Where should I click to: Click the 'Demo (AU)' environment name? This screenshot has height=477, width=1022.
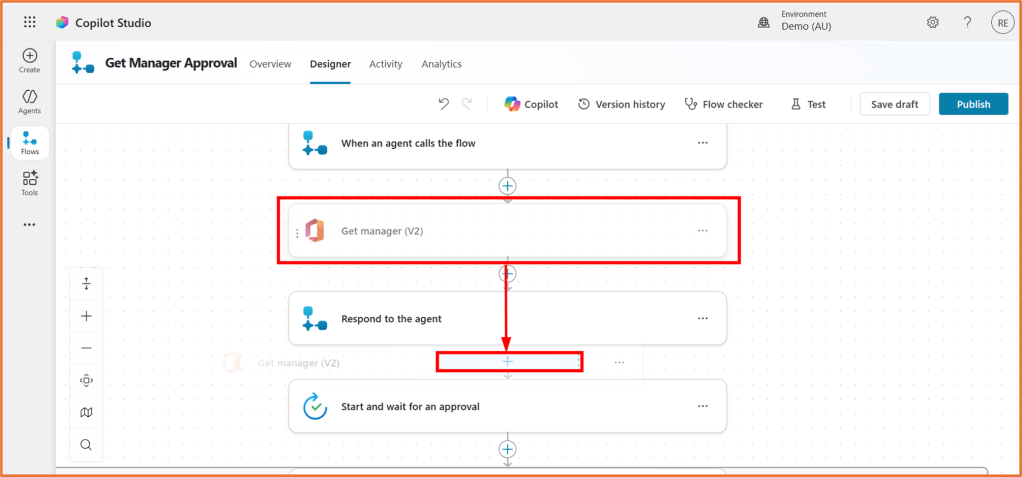pyautogui.click(x=806, y=27)
